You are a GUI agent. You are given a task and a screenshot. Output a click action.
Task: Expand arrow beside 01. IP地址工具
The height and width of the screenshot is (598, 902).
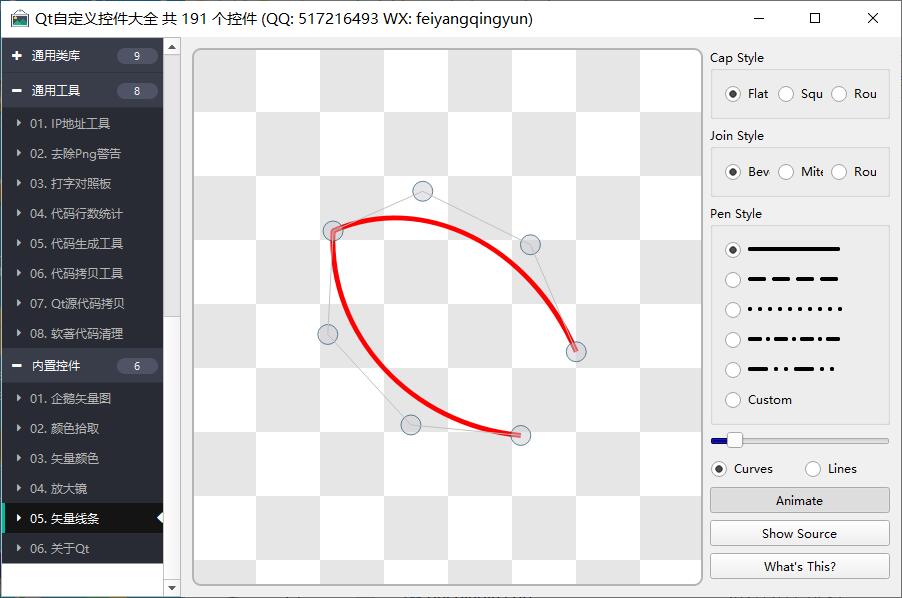[x=19, y=124]
